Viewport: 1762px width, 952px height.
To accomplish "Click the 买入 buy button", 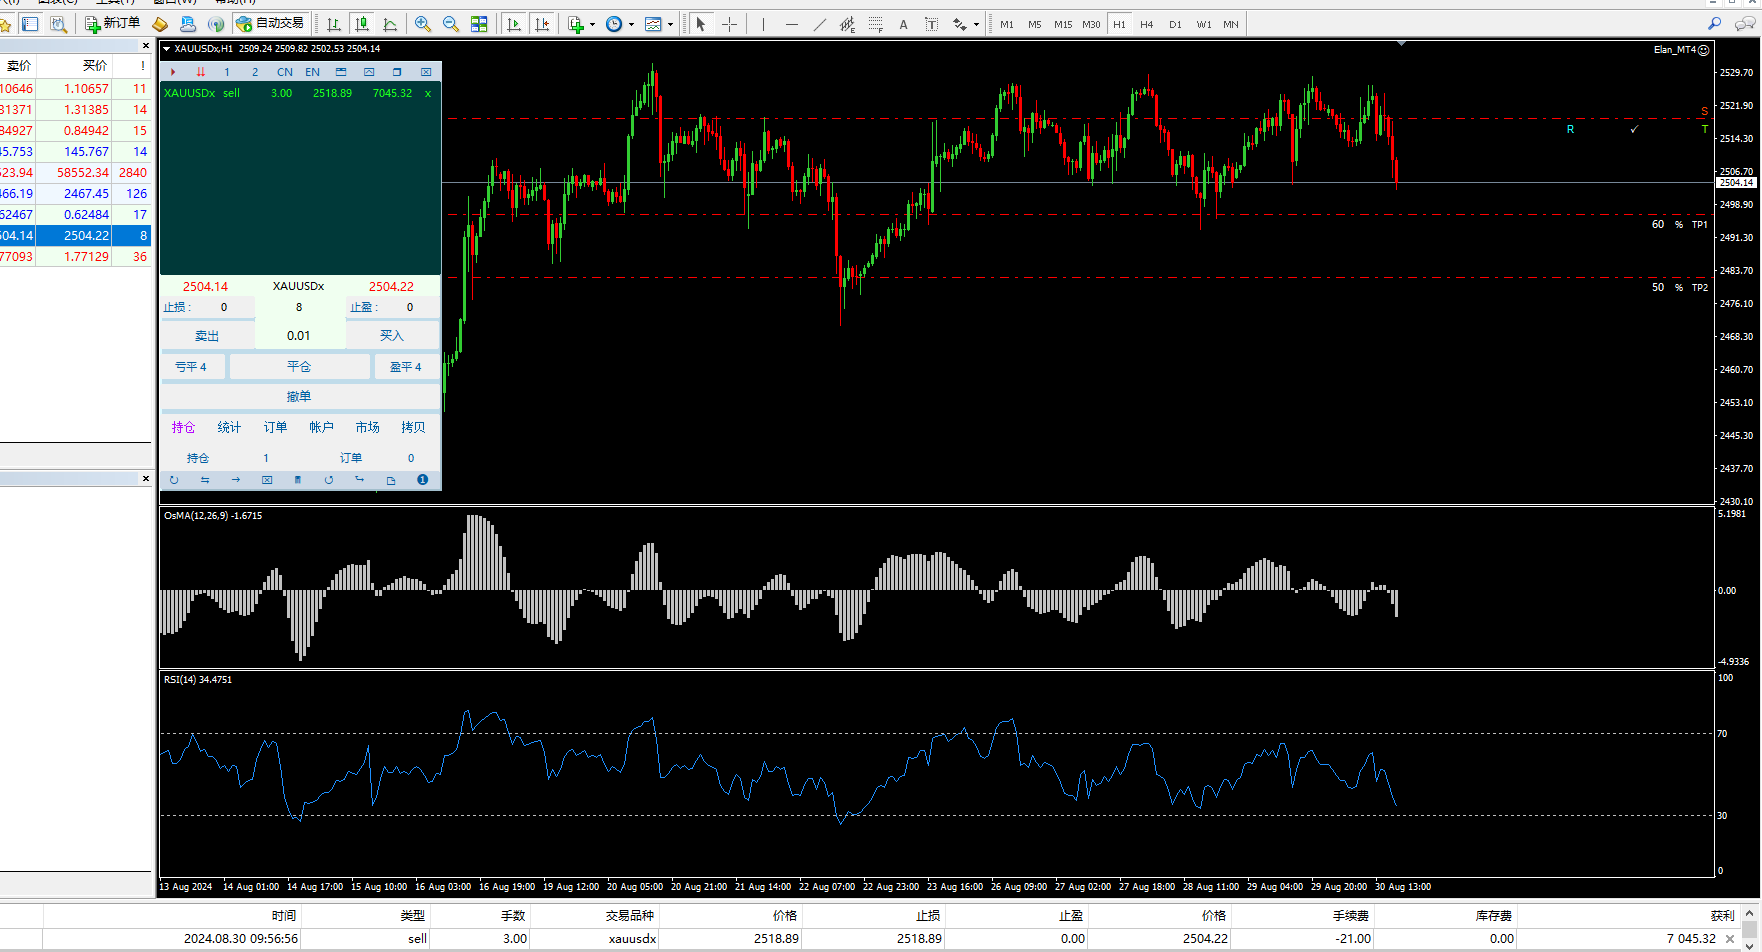I will click(x=392, y=336).
